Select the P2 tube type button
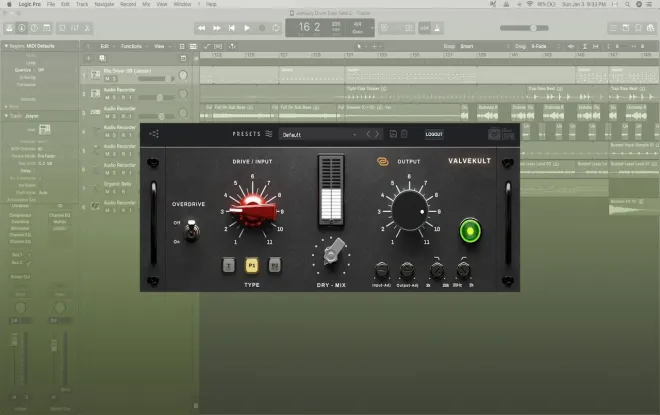 click(x=274, y=266)
